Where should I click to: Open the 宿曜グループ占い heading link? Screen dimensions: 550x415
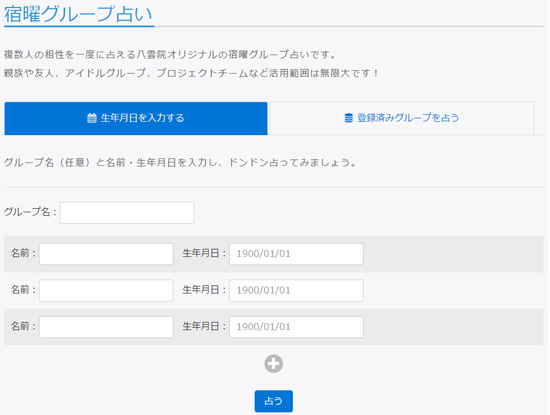point(78,14)
